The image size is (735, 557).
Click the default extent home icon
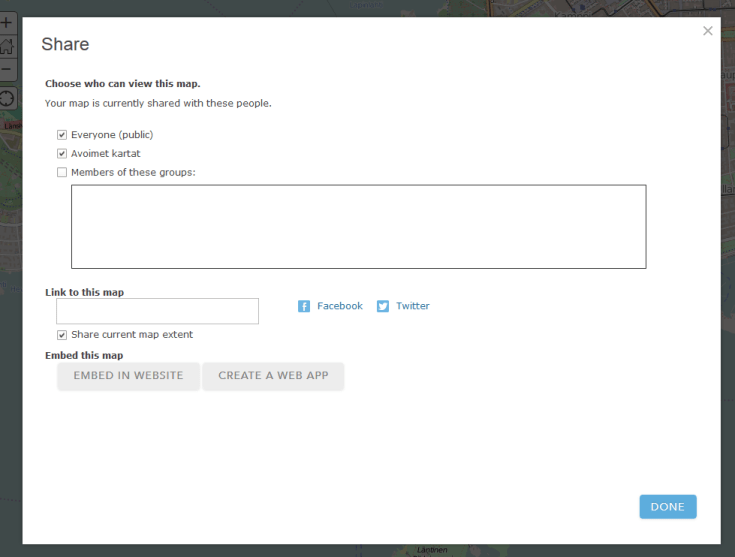tap(7, 45)
